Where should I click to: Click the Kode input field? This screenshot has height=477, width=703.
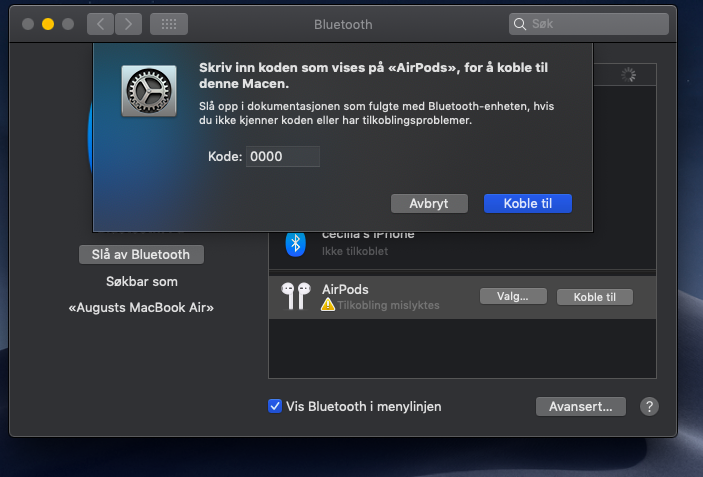(x=282, y=156)
